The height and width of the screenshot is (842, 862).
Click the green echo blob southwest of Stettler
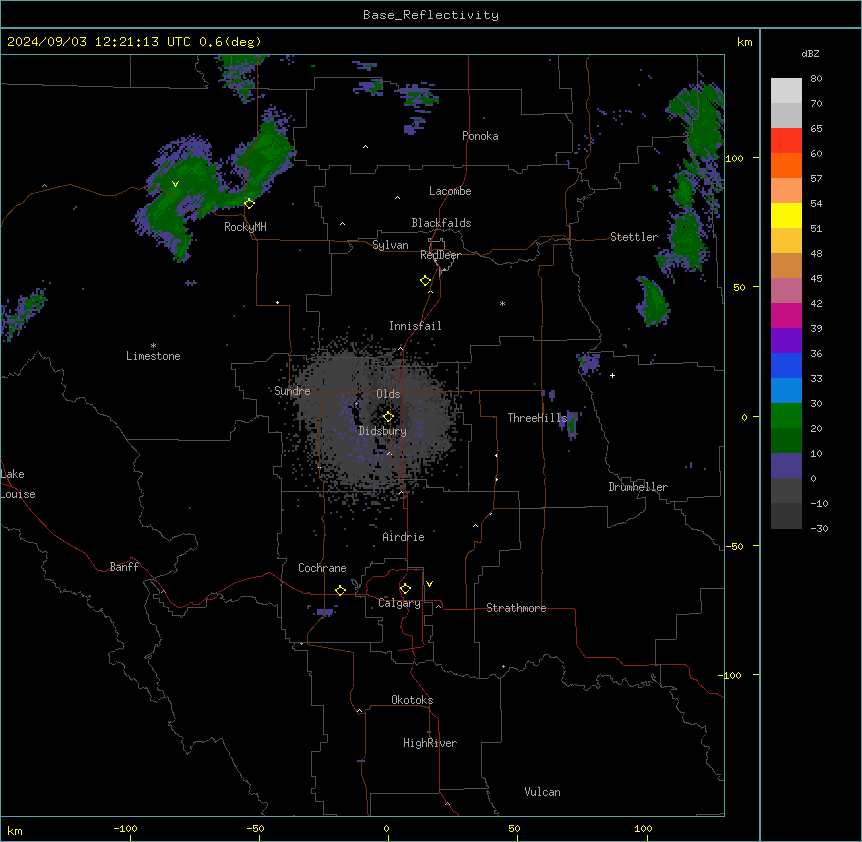[653, 302]
